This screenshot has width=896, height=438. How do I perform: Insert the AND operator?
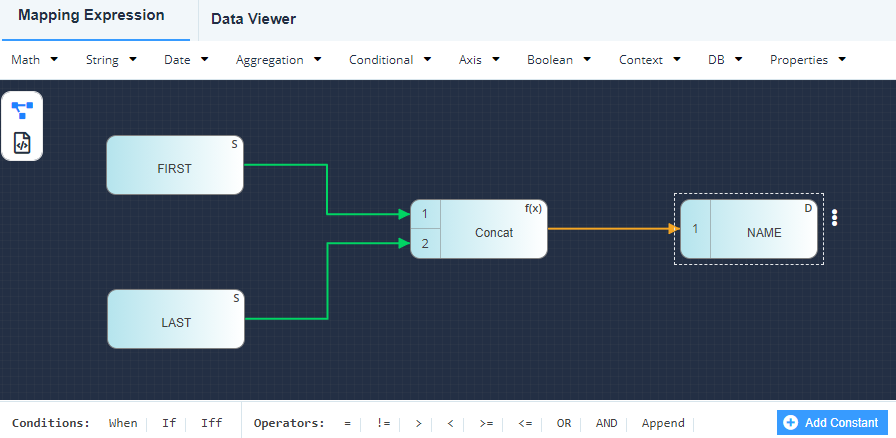pyautogui.click(x=606, y=423)
